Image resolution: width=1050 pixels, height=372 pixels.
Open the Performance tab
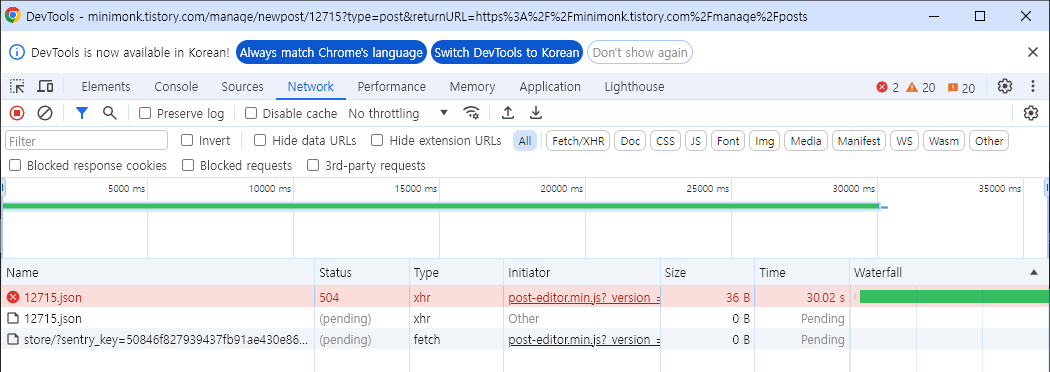(392, 86)
